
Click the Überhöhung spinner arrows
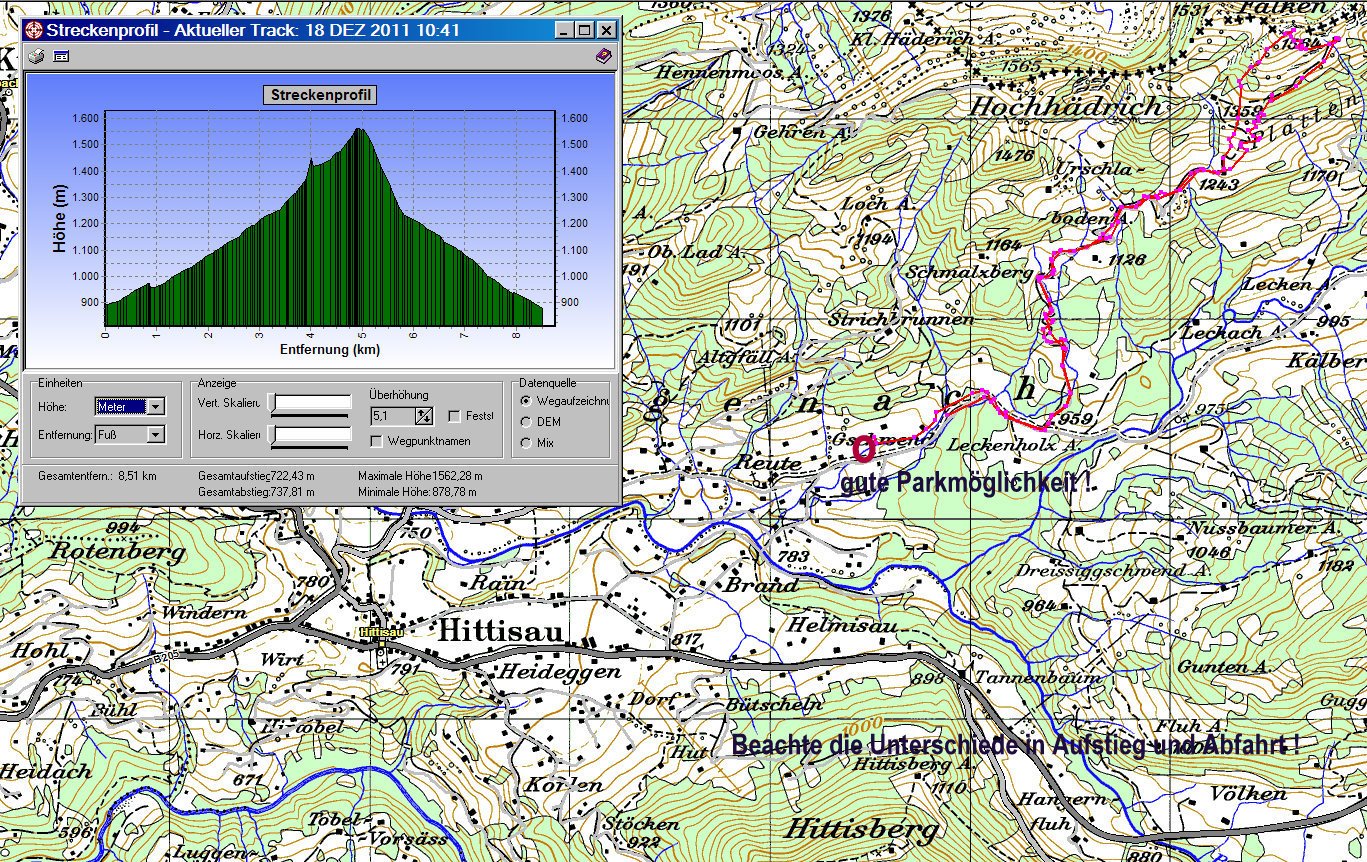[x=424, y=416]
